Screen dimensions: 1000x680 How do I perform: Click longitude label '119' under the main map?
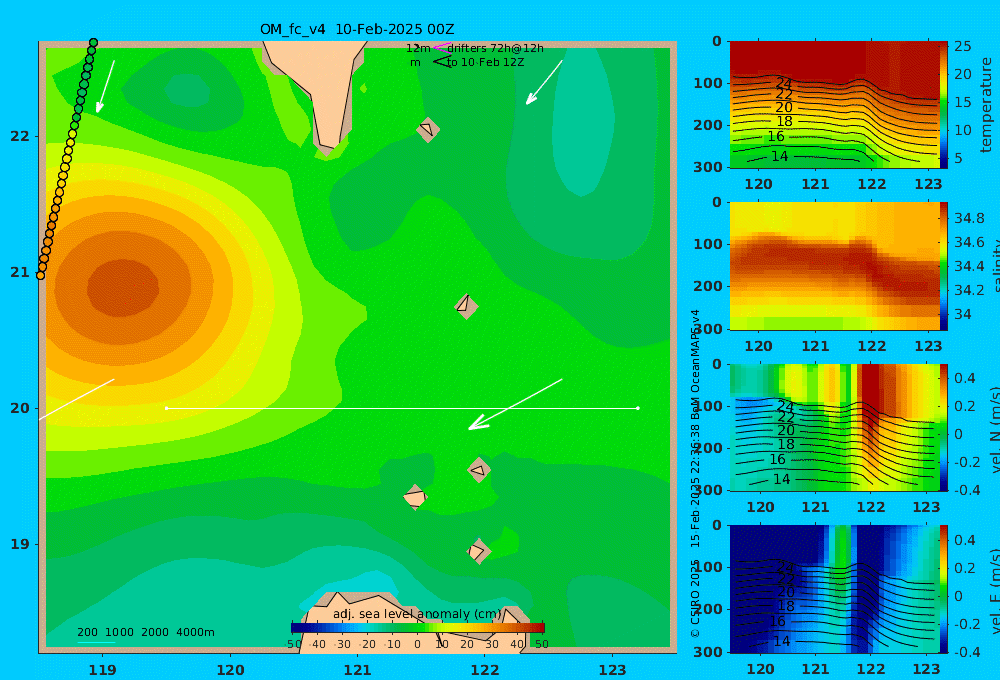102,670
